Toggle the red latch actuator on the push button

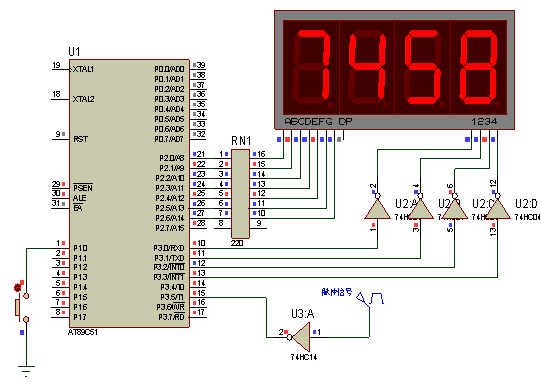tap(18, 287)
